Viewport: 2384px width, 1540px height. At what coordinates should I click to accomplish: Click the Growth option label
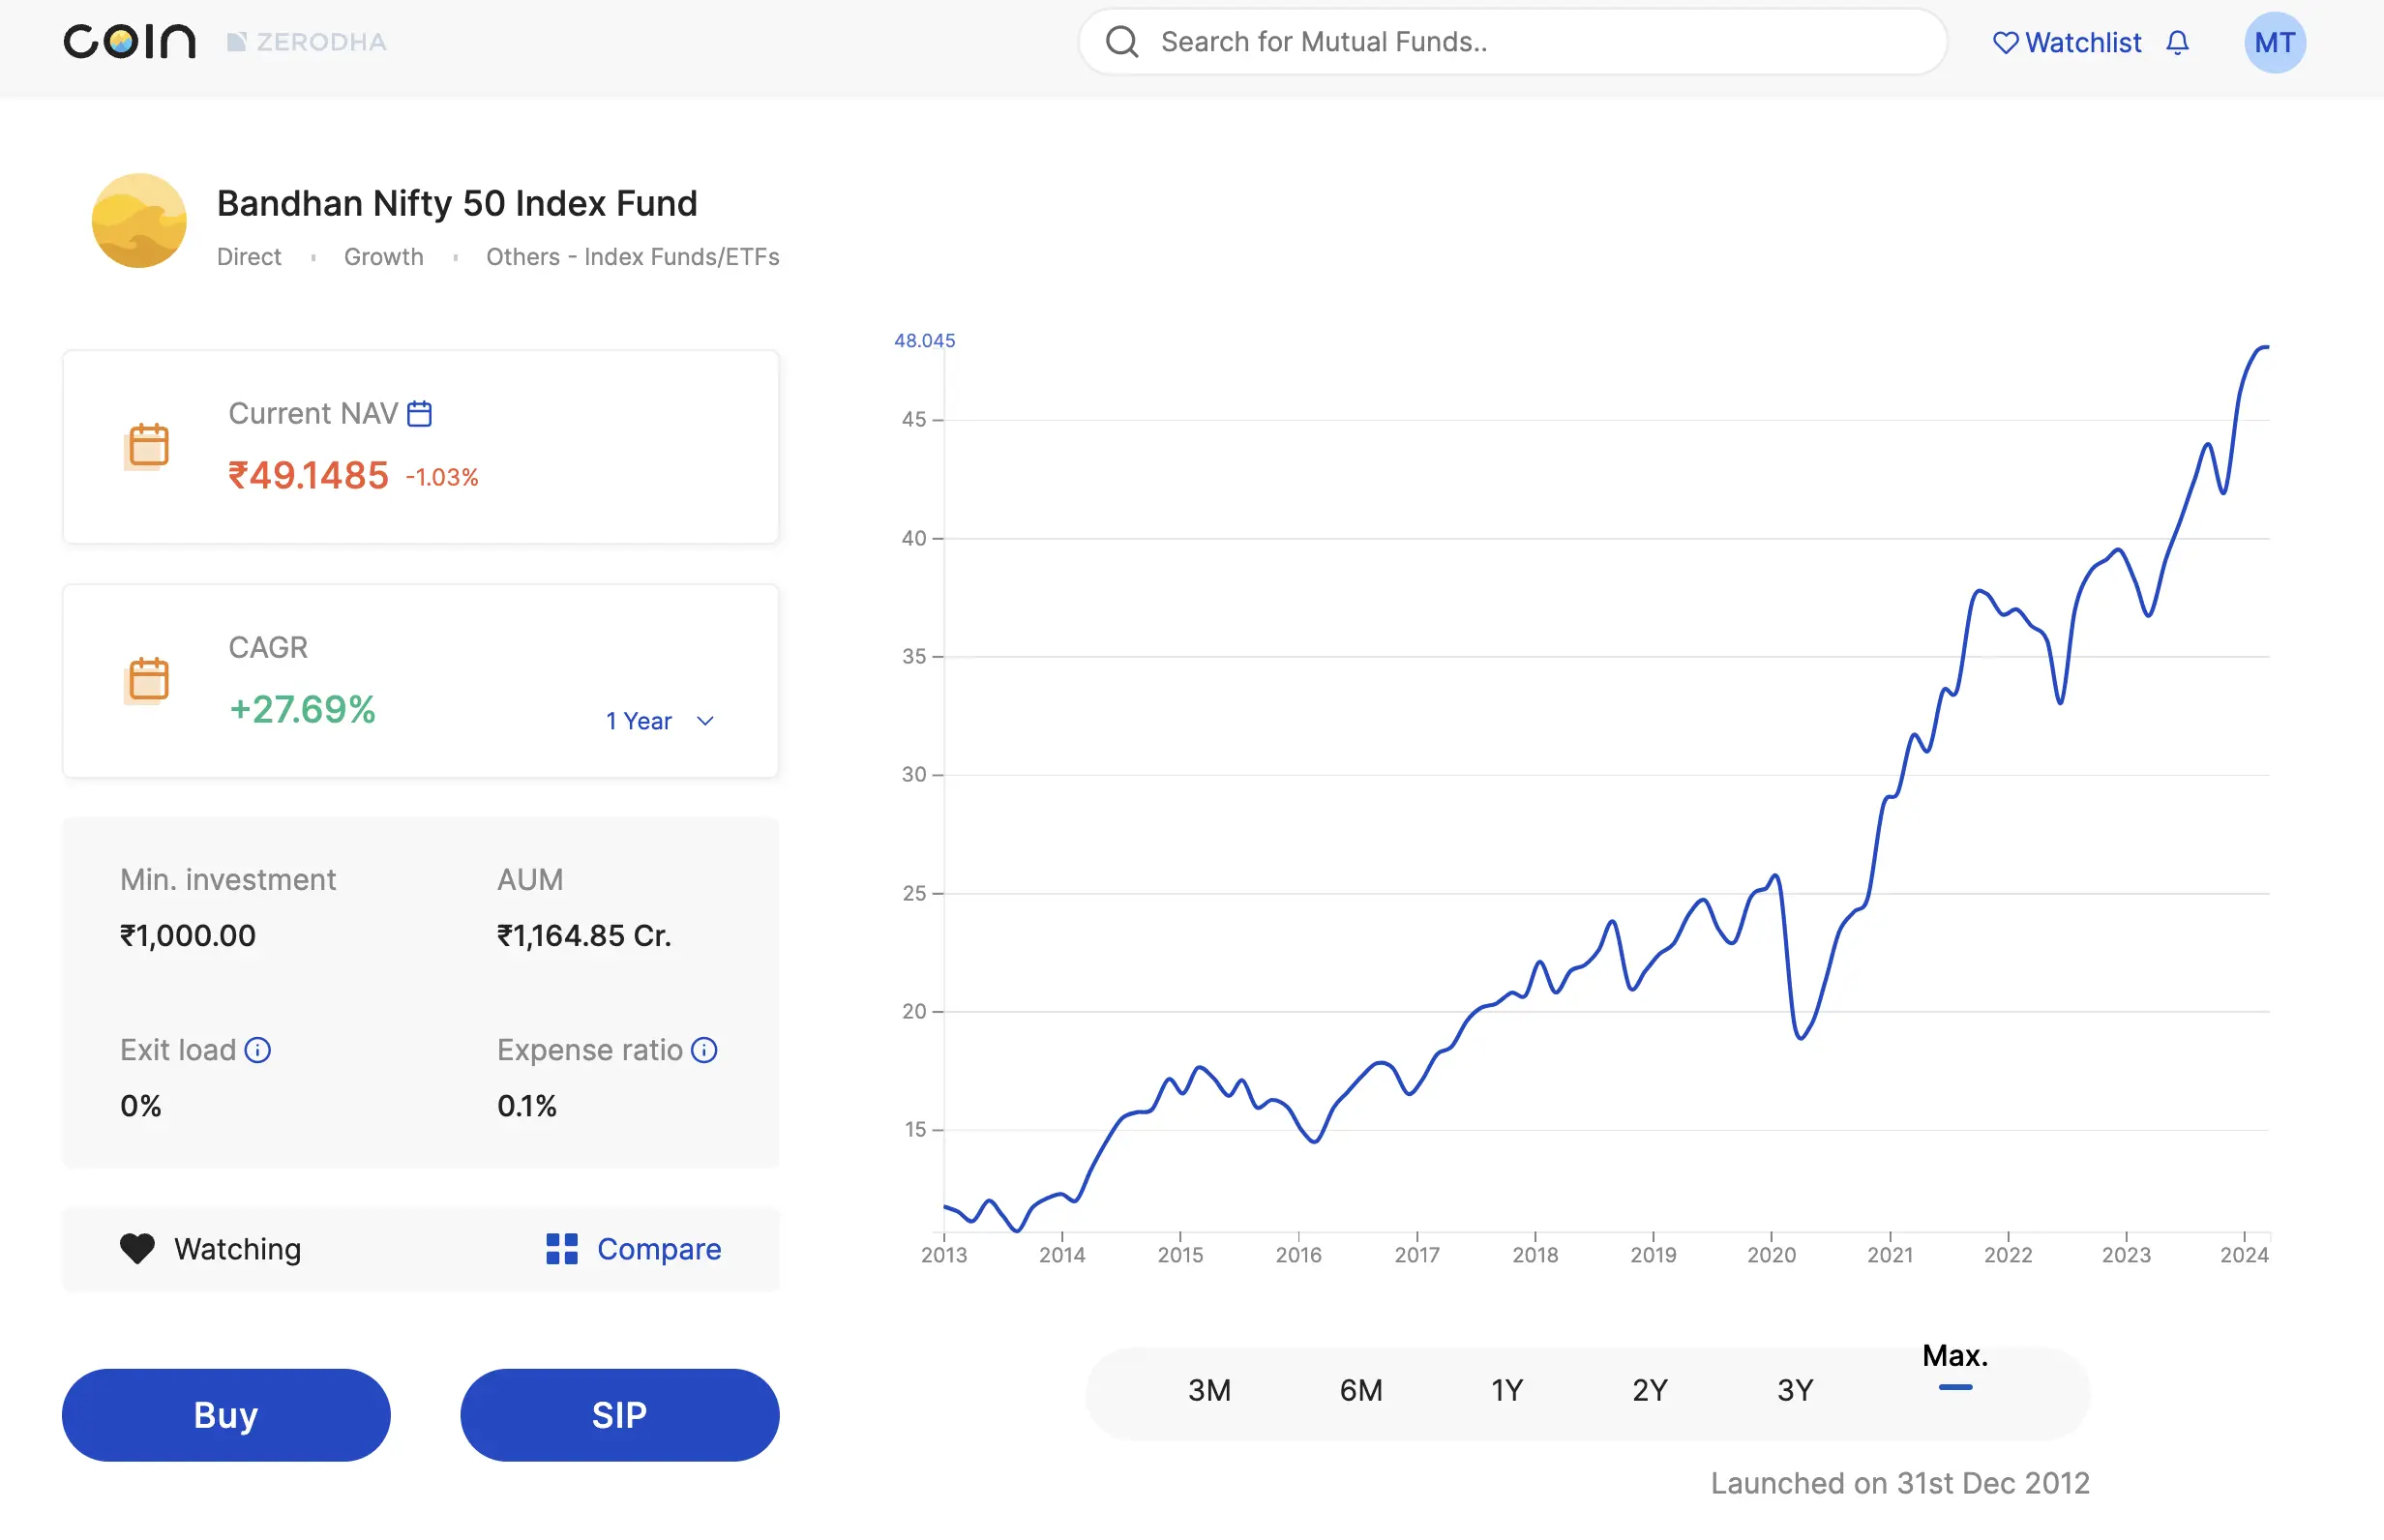tap(384, 257)
